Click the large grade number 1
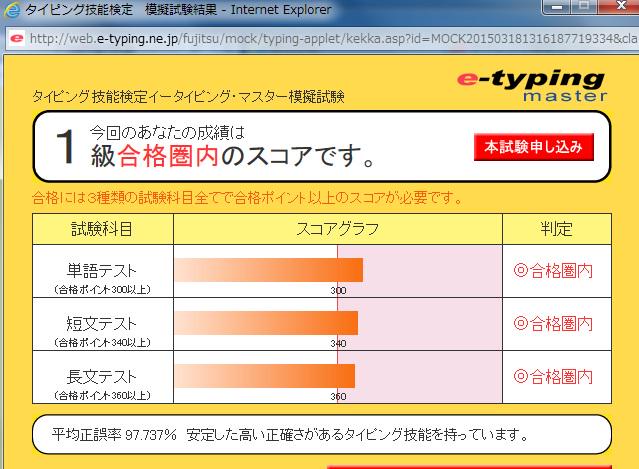The width and height of the screenshot is (639, 469). coord(65,147)
